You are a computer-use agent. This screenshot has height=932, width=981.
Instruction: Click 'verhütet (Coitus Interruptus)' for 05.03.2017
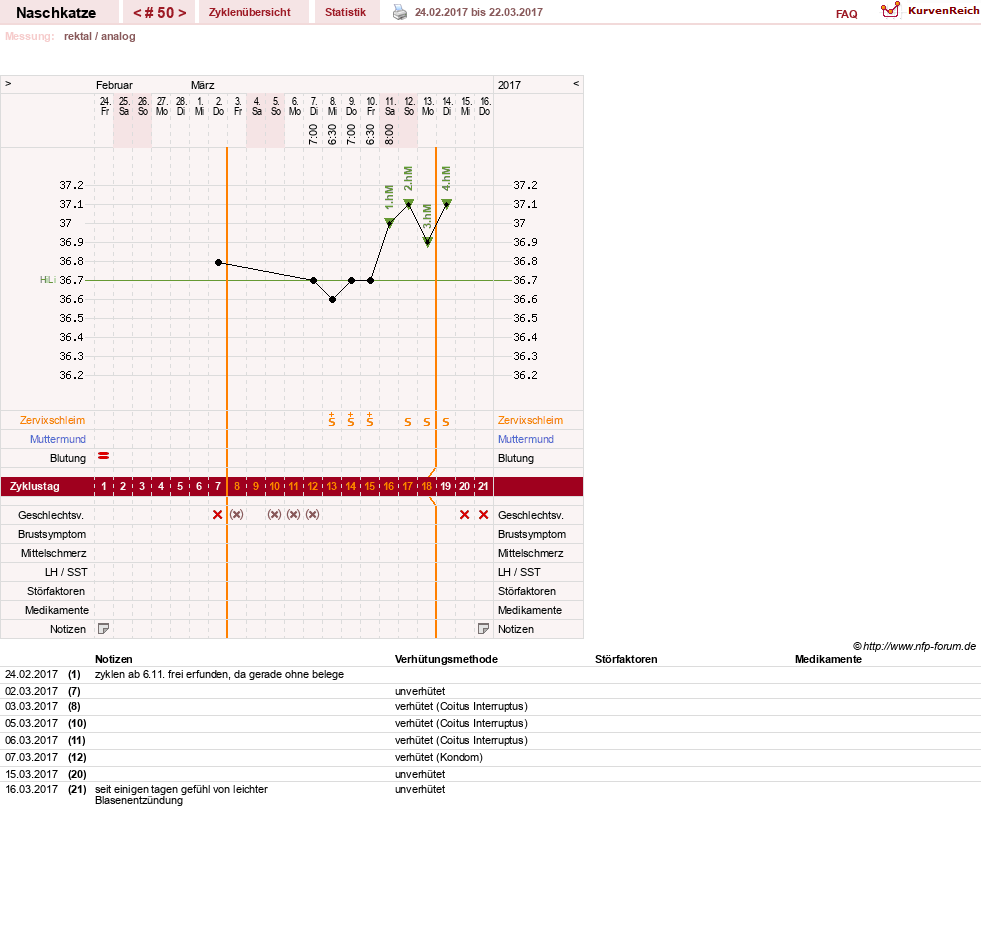[x=461, y=723]
